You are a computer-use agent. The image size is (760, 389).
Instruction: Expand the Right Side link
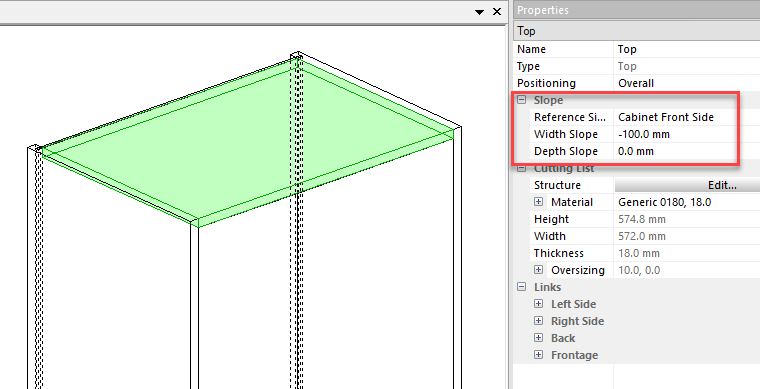(538, 321)
